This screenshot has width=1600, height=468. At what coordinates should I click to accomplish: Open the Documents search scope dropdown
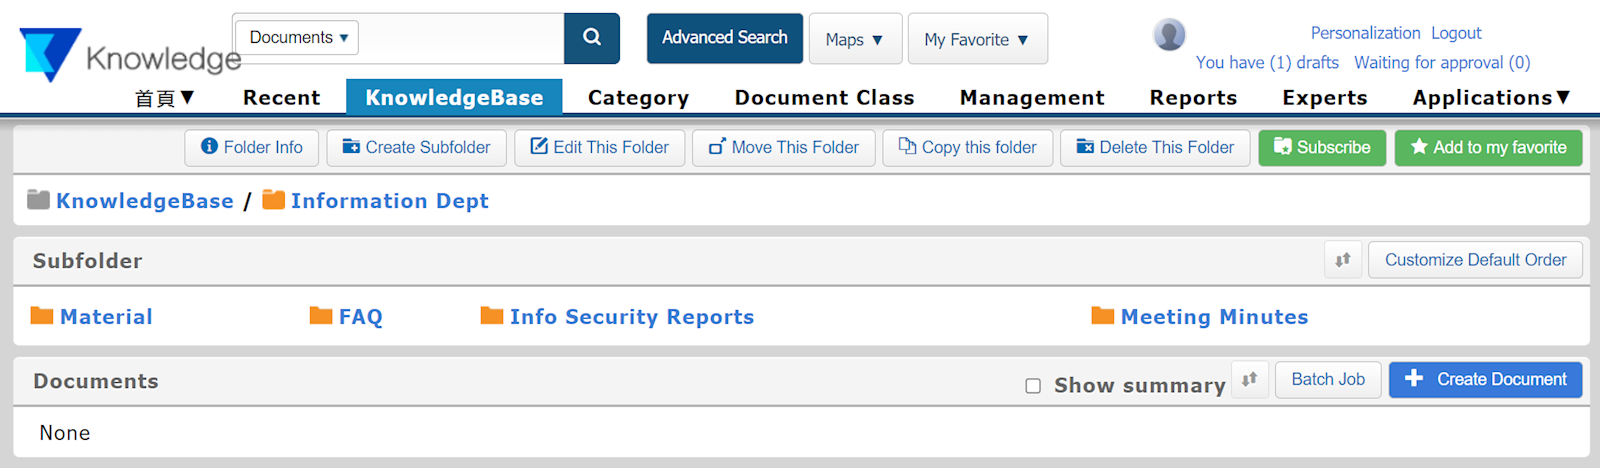click(298, 38)
